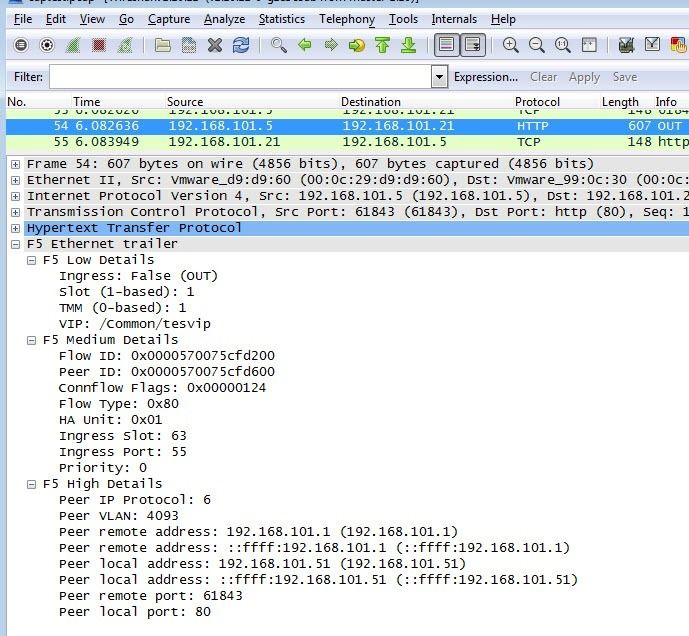Stop the running capture icon
This screenshot has width=689, height=636.
(99, 45)
